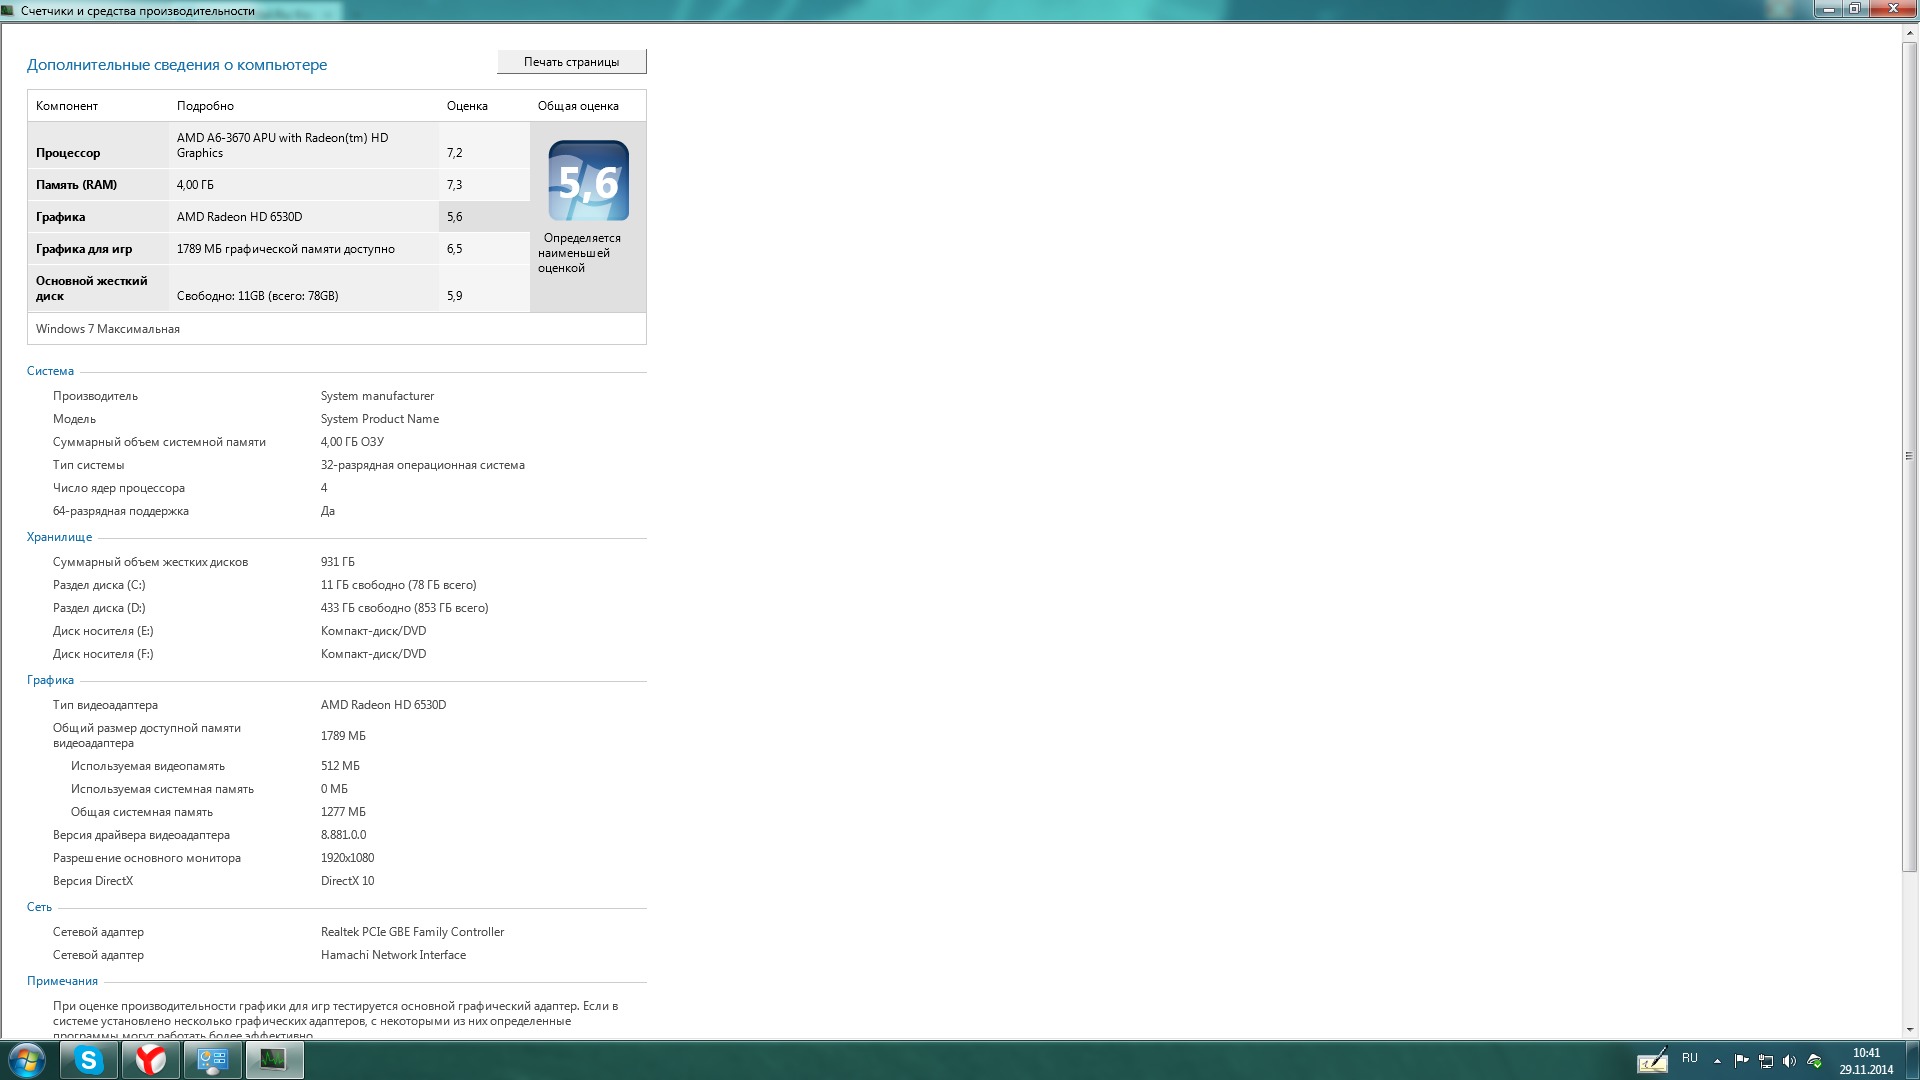Click the DirectX 10 value
The height and width of the screenshot is (1080, 1920).
coord(347,881)
